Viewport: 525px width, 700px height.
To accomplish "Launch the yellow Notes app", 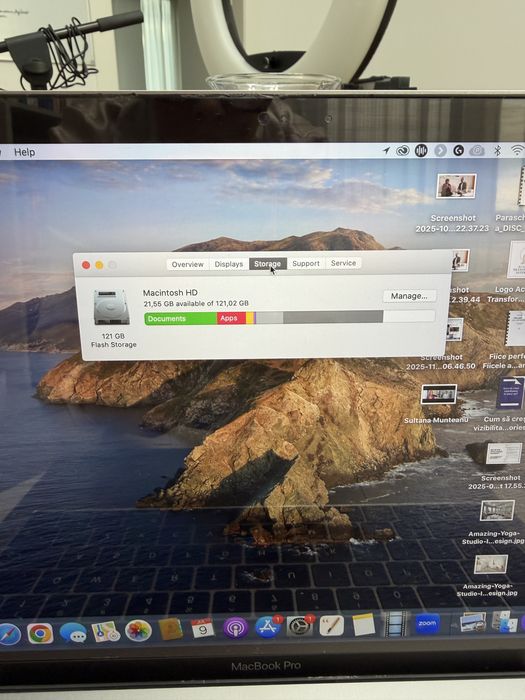I will (363, 624).
